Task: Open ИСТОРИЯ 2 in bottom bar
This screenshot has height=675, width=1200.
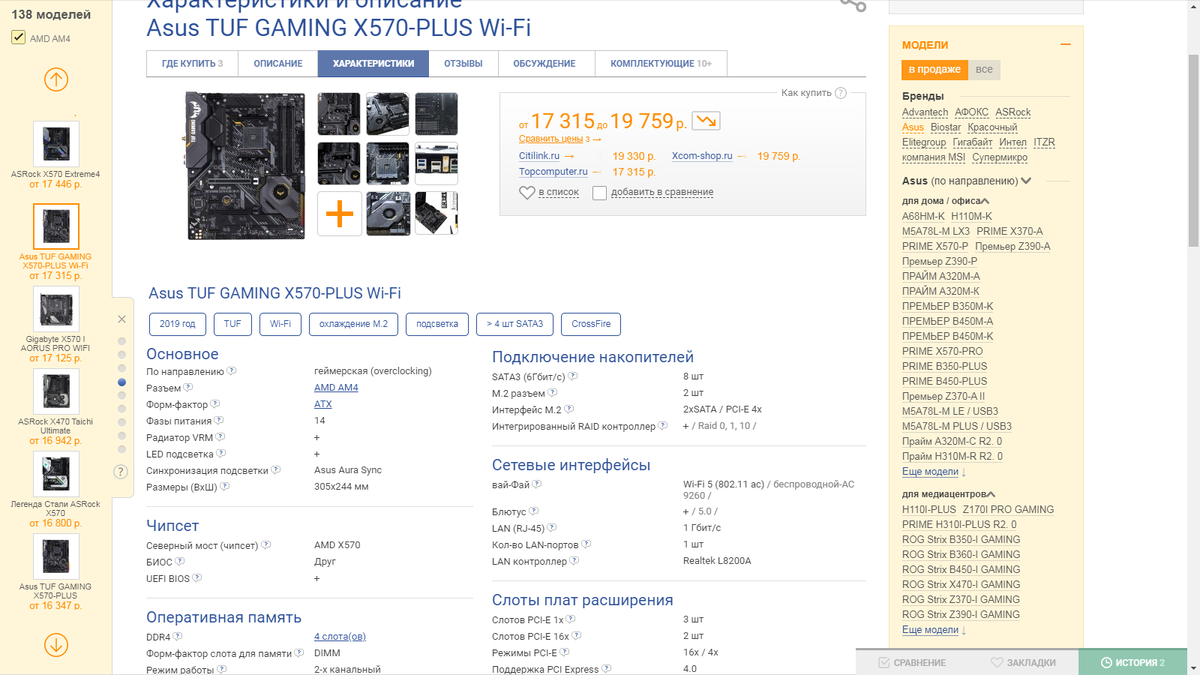Action: (1133, 662)
